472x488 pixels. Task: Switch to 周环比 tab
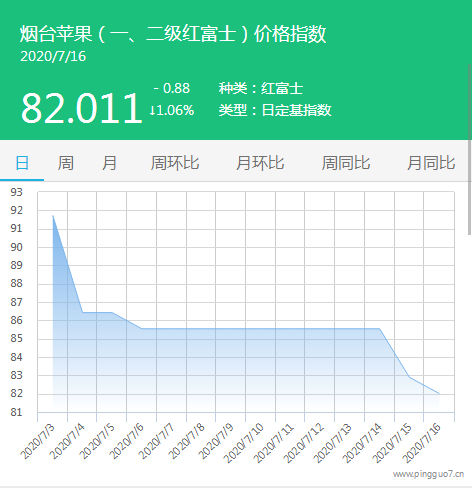[x=175, y=163]
